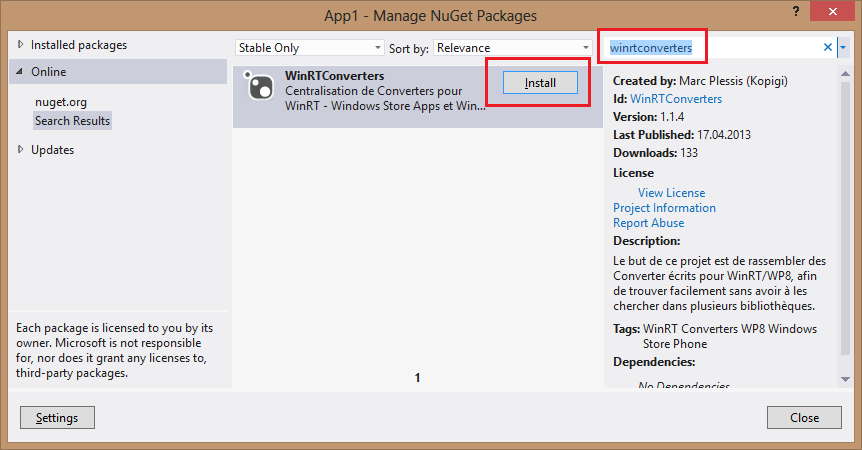This screenshot has width=862, height=450.
Task: Open search box history dropdown arrow
Action: coord(843,48)
